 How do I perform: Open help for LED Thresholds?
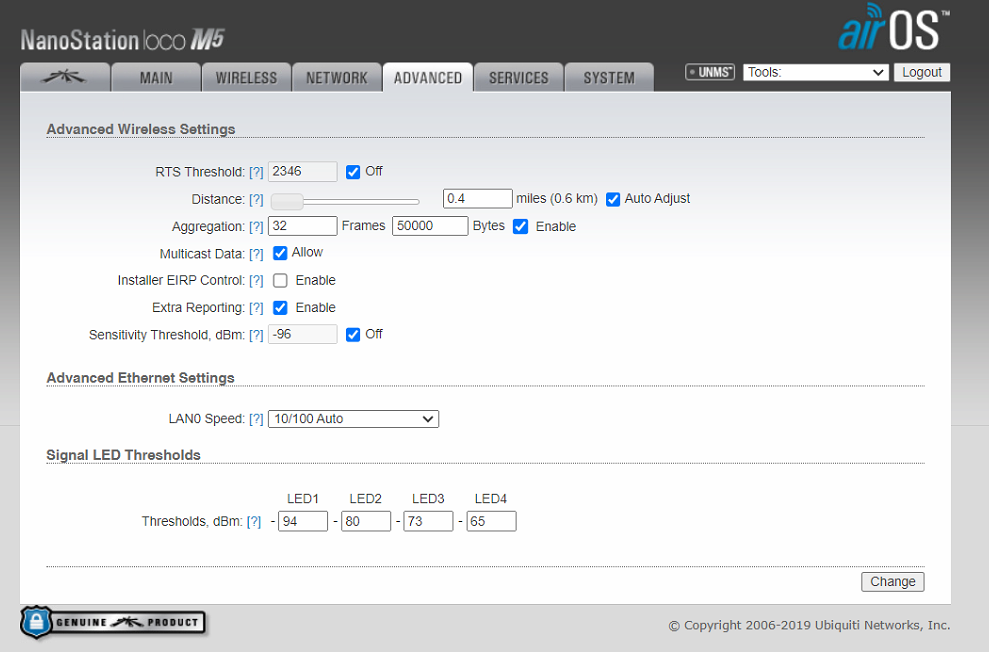254,521
